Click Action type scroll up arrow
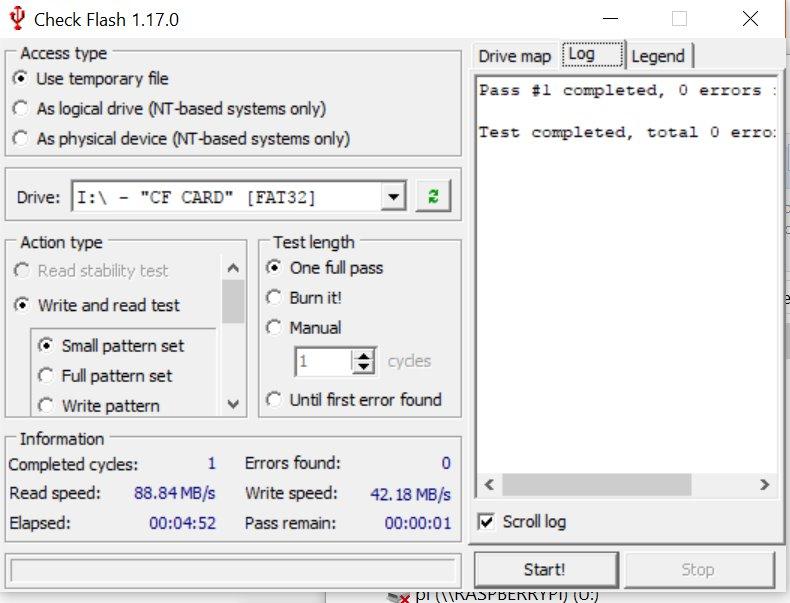790x603 pixels. 233,268
